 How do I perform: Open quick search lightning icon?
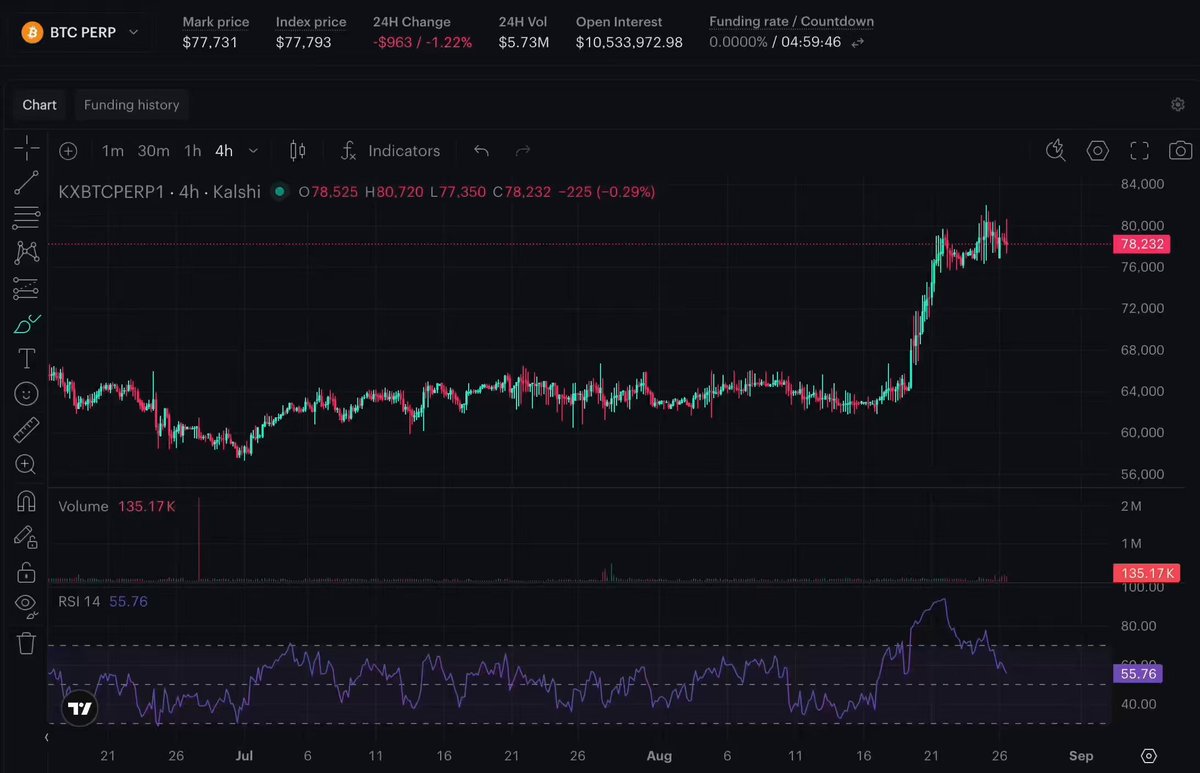[1056, 151]
